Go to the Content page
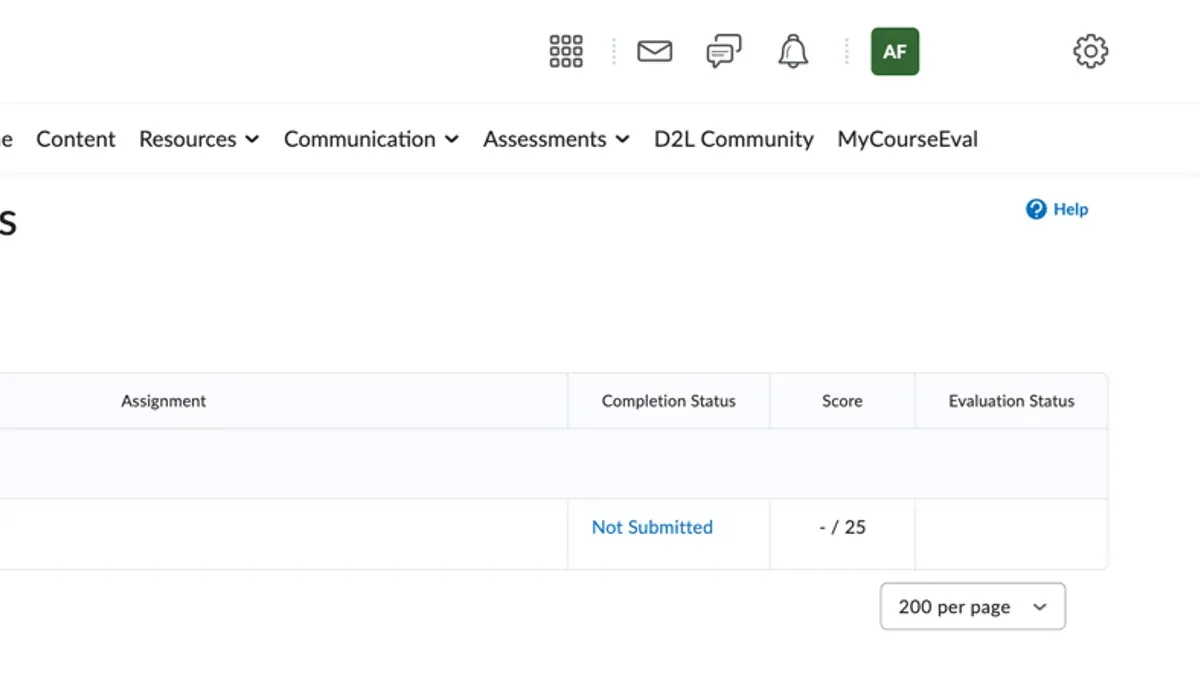This screenshot has width=1200, height=675. 76,139
